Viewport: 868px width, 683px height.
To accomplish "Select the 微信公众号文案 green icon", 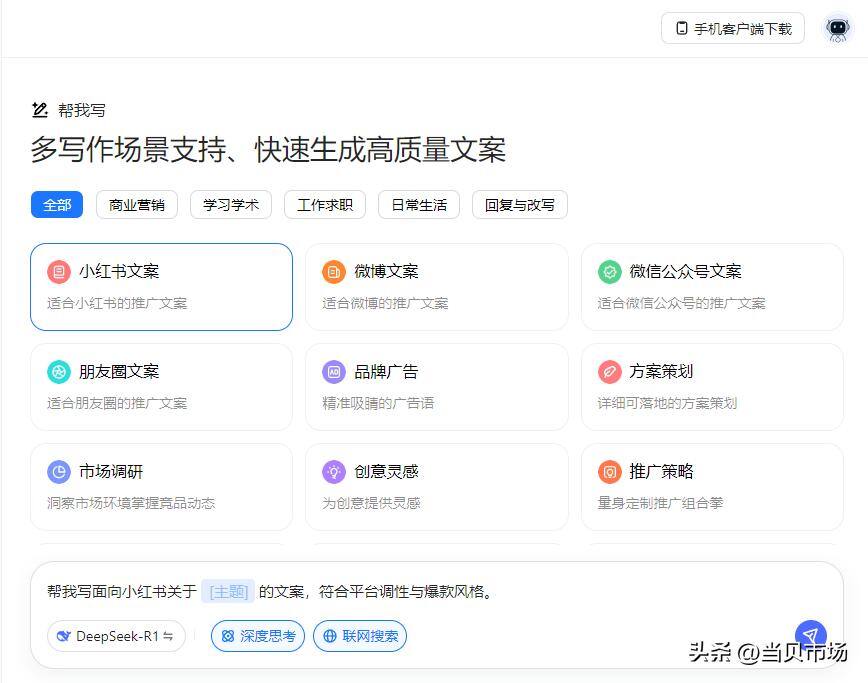I will (x=609, y=271).
